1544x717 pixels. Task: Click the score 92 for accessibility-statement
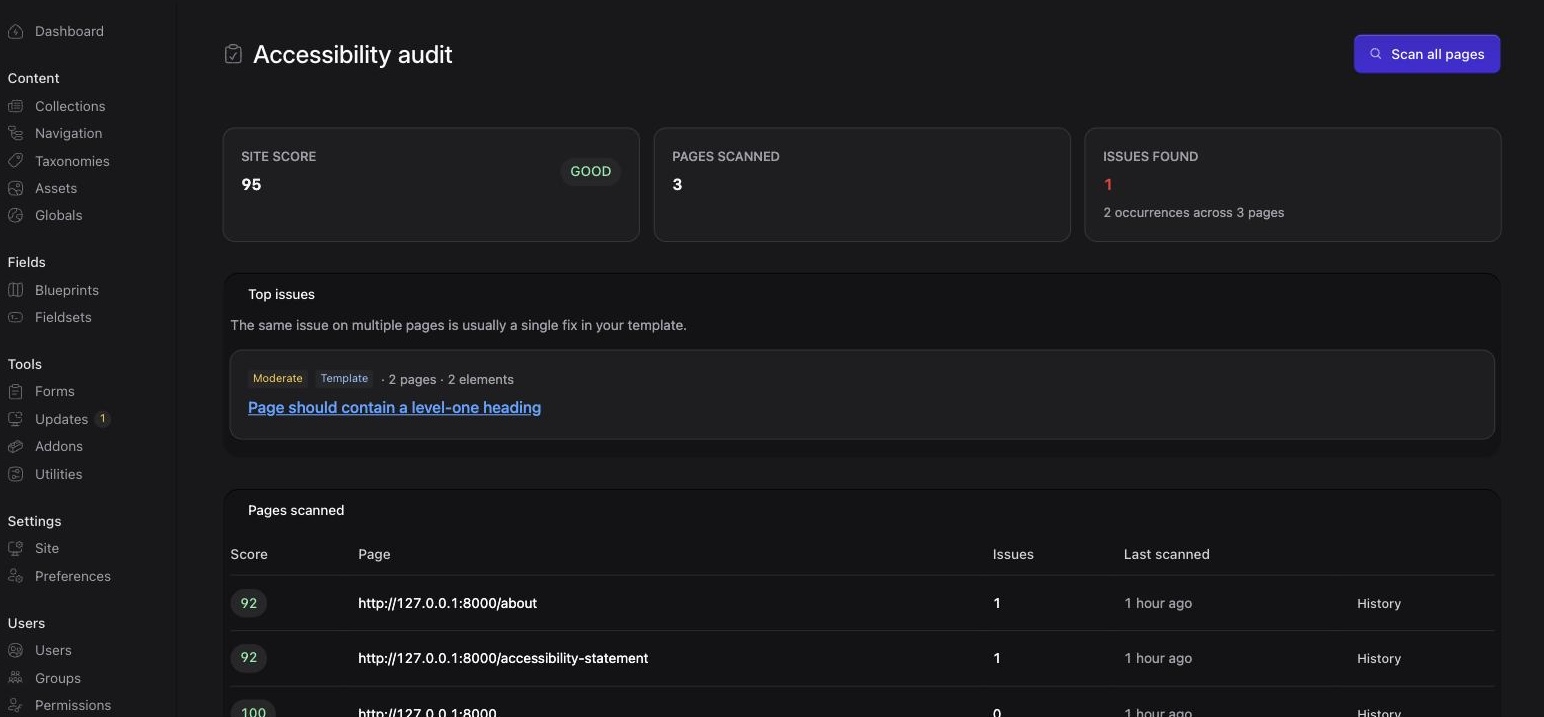click(249, 657)
